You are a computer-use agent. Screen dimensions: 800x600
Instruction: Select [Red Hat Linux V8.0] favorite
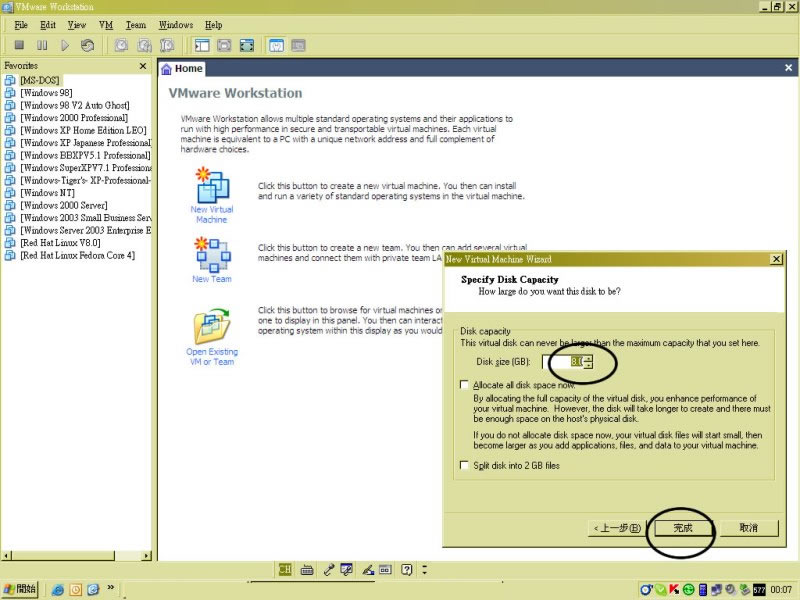coord(60,243)
